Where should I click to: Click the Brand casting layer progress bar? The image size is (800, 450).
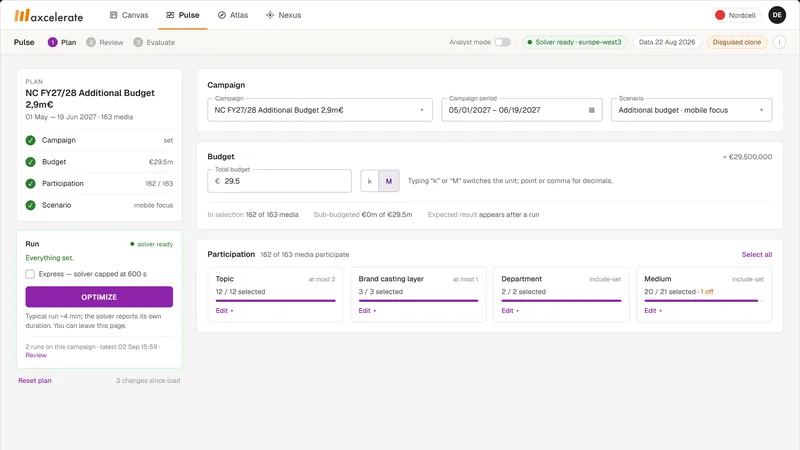[418, 301]
